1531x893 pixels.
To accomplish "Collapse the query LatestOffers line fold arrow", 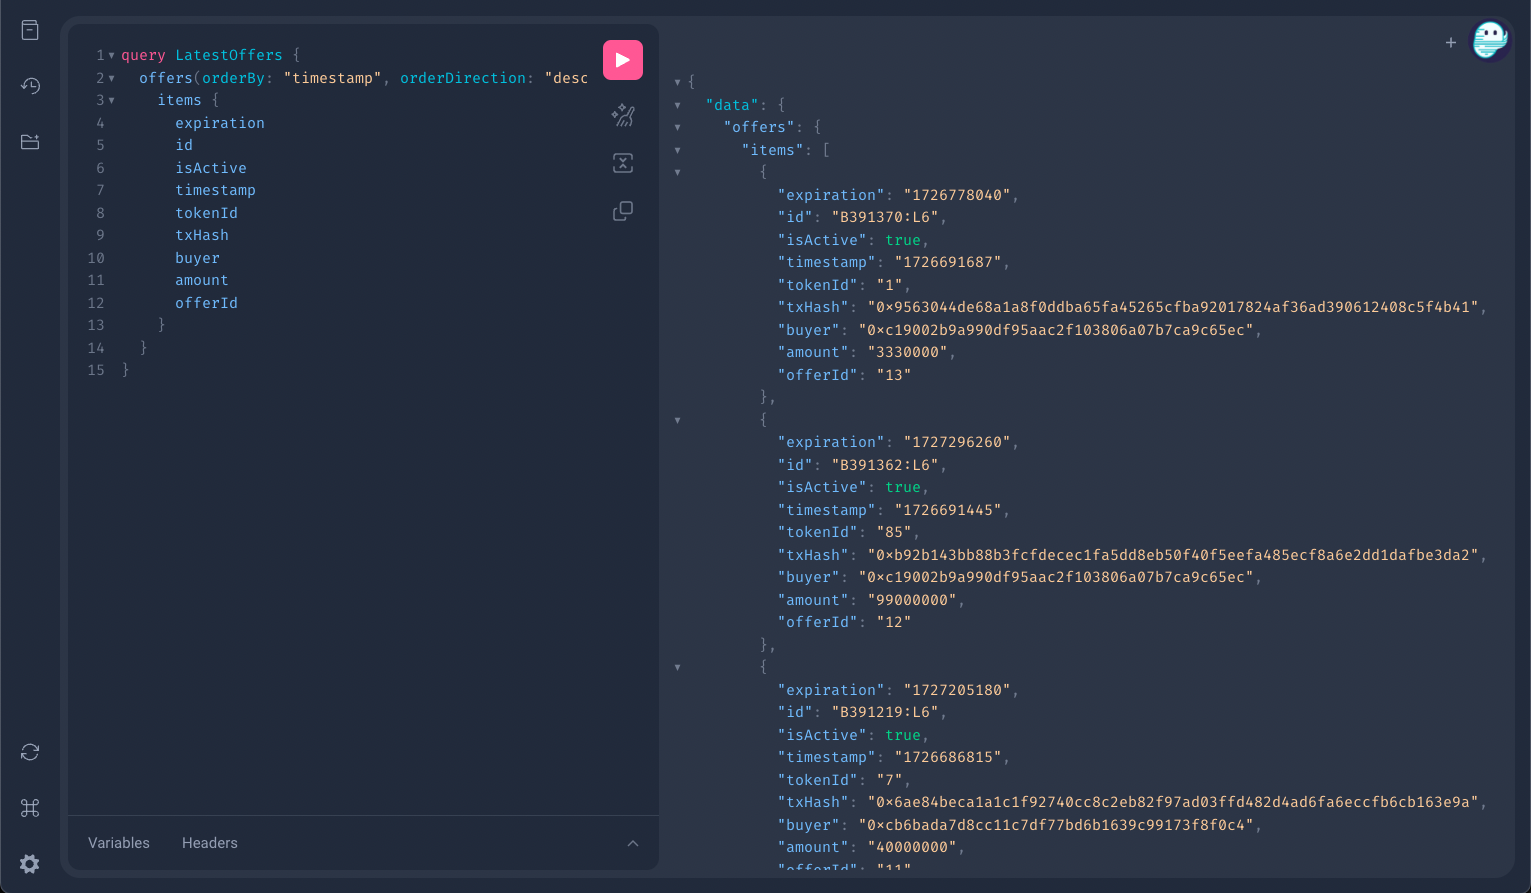I will (x=111, y=56).
